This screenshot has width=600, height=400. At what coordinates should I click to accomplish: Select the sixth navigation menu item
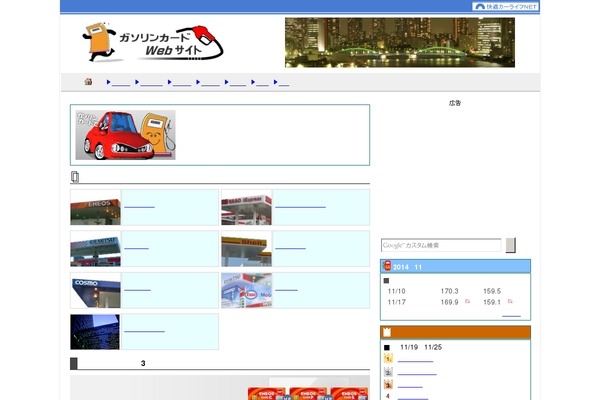click(x=262, y=82)
